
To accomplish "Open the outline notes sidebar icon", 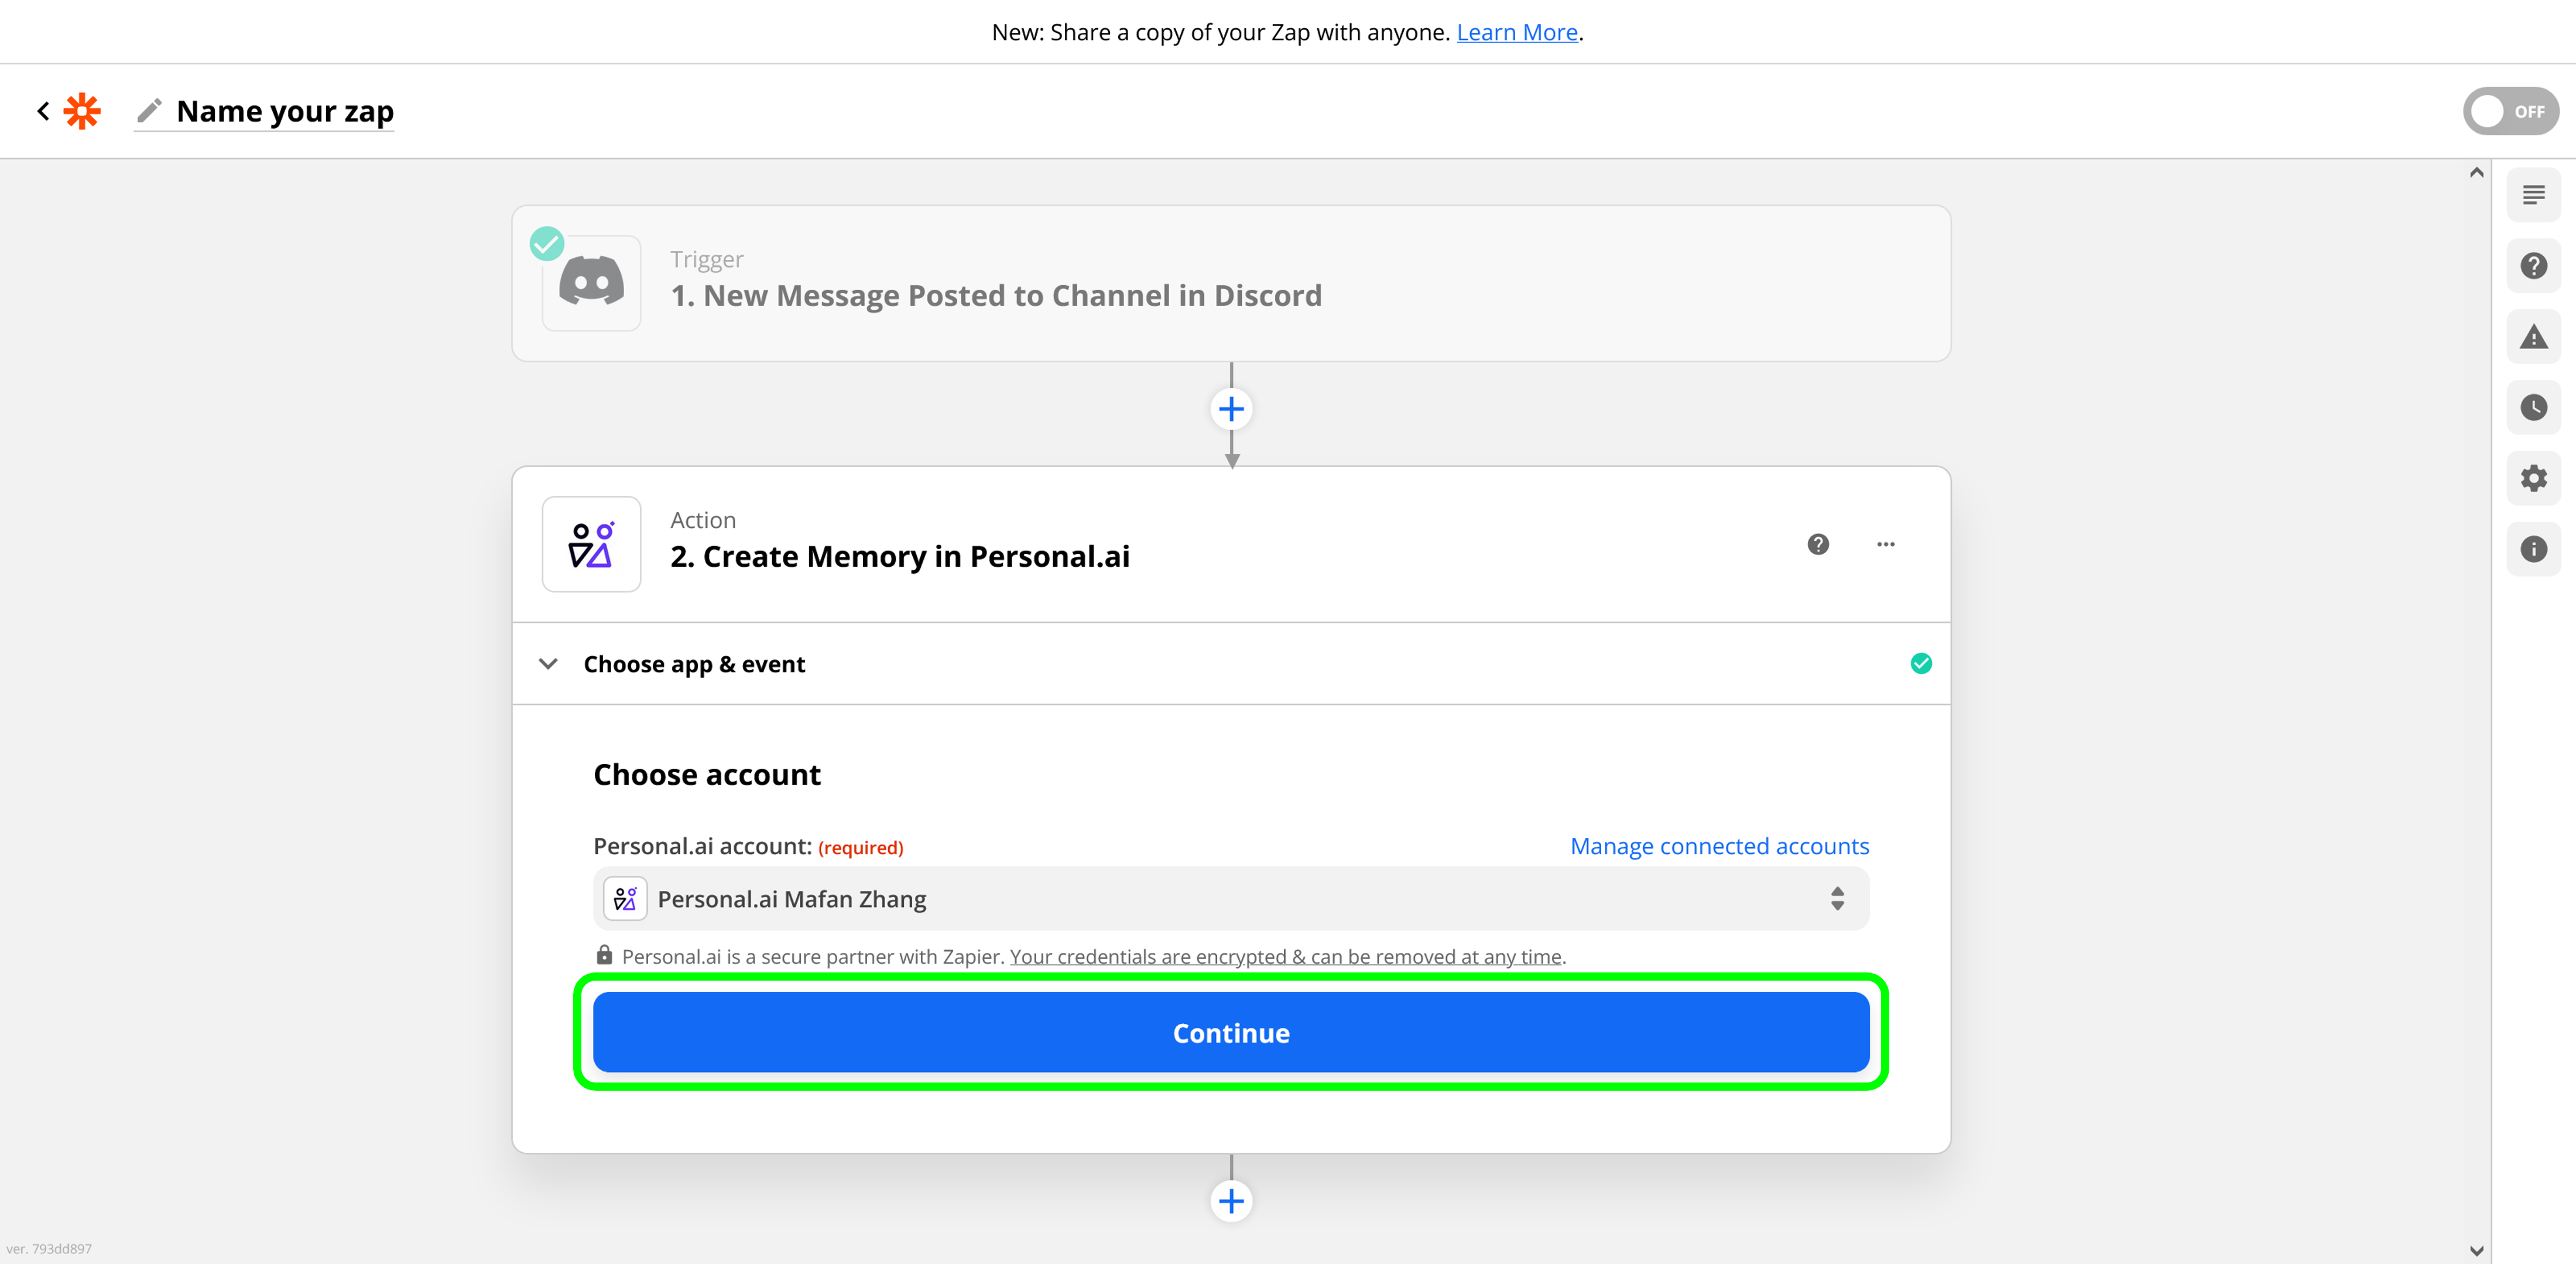I will coord(2533,195).
